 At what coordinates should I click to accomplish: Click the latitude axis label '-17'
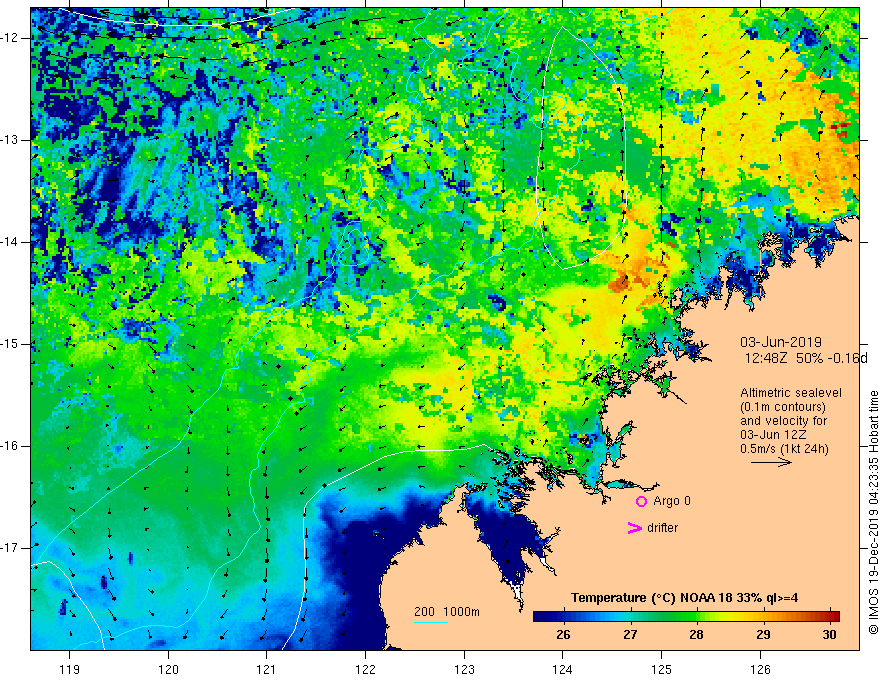pyautogui.click(x=11, y=548)
